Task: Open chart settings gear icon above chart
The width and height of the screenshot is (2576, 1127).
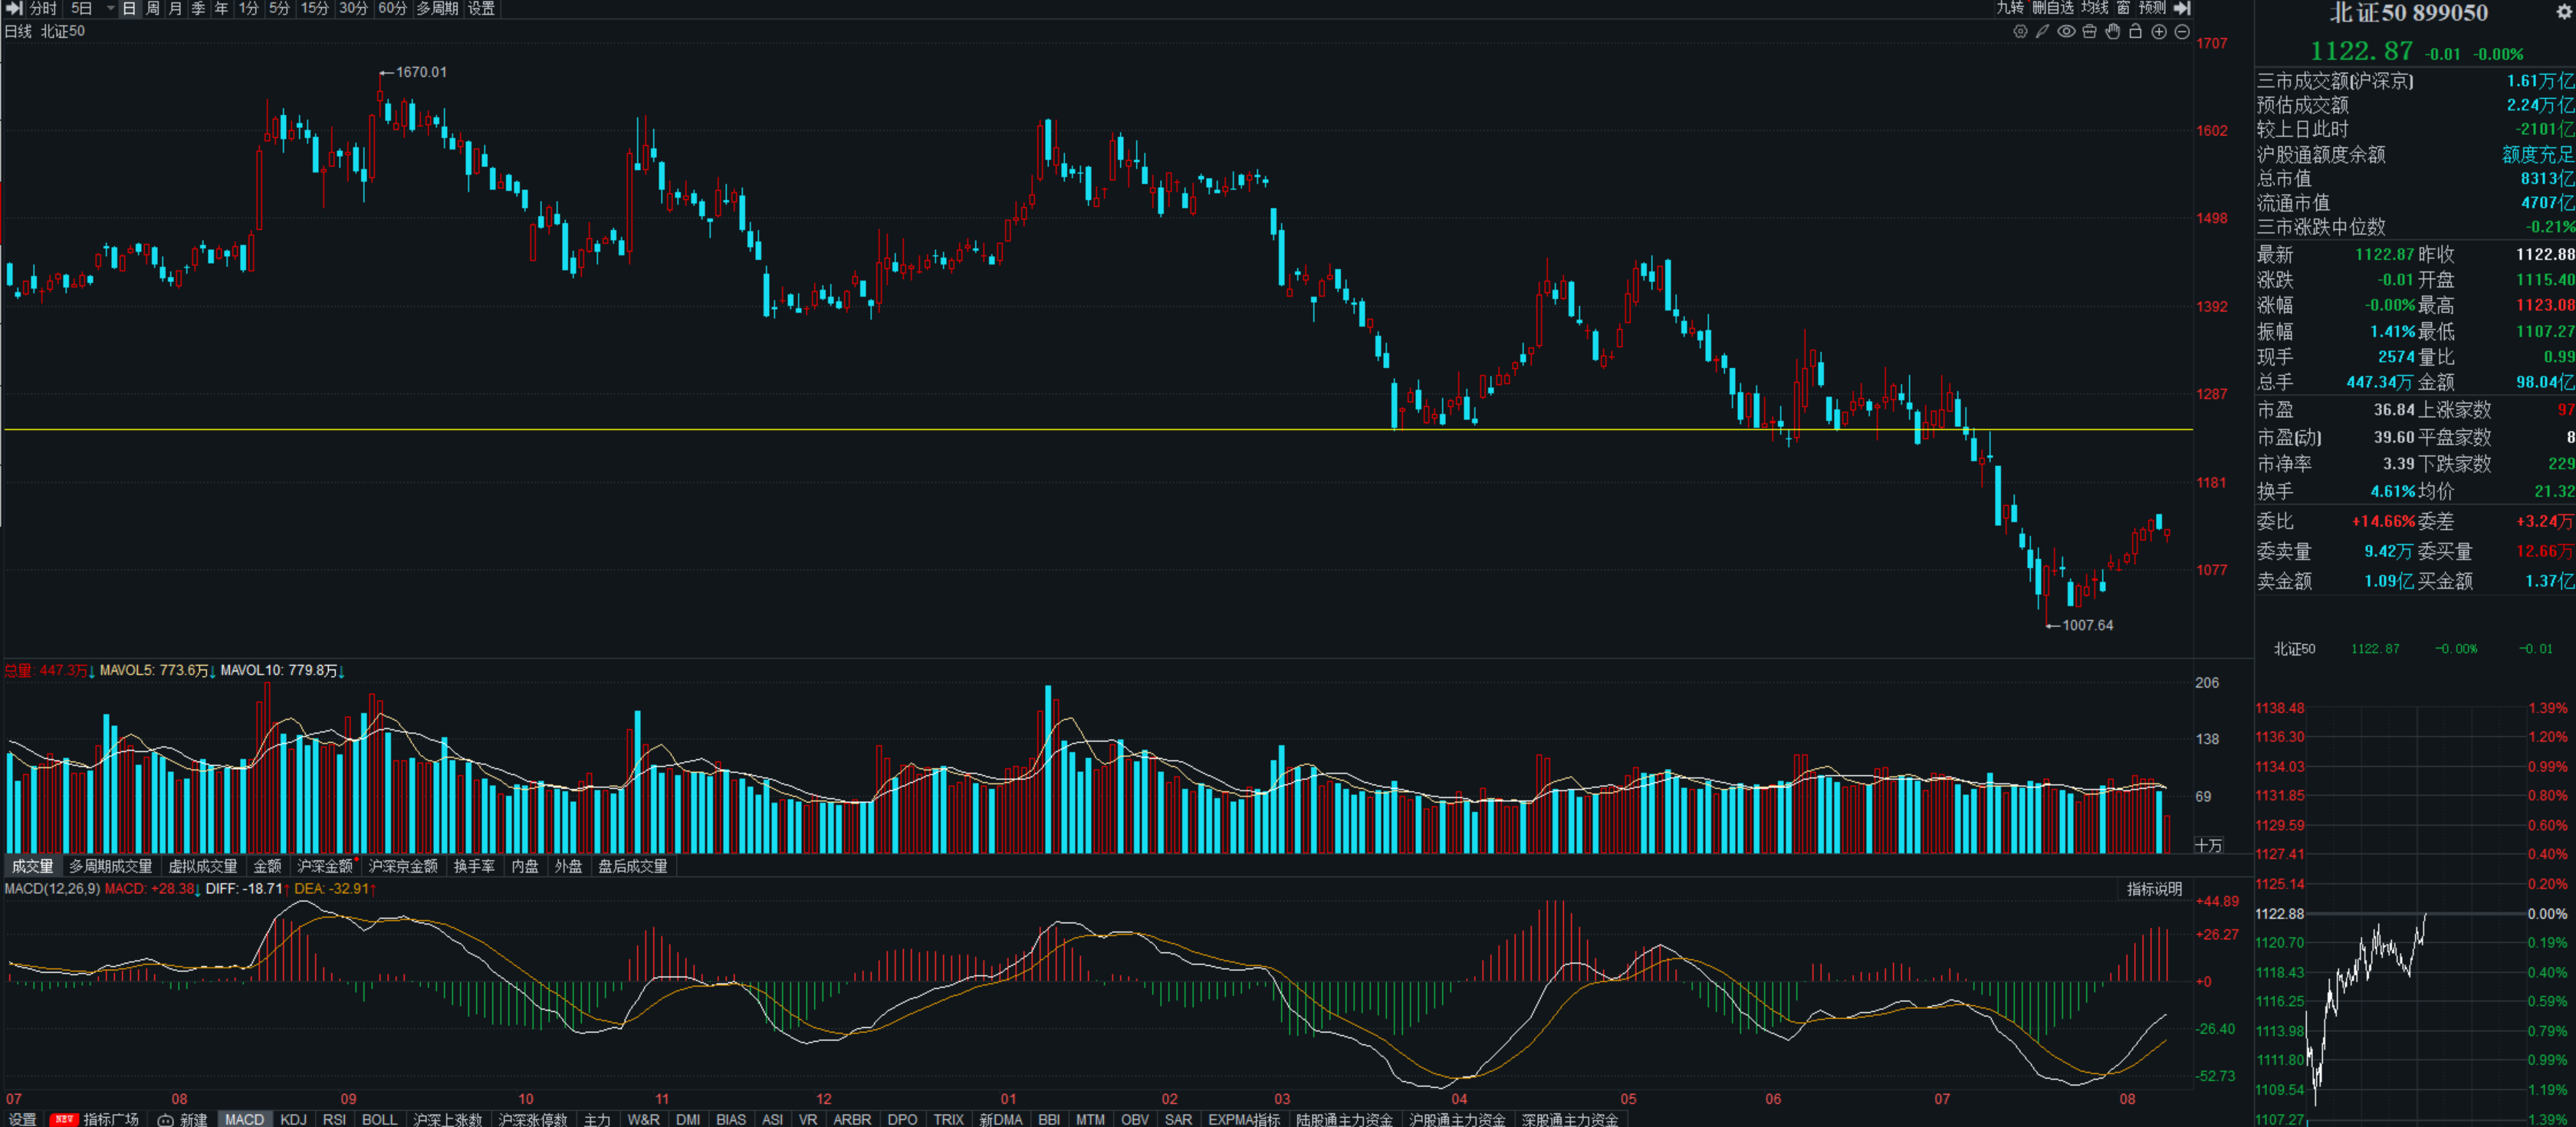Action: coord(2020,32)
